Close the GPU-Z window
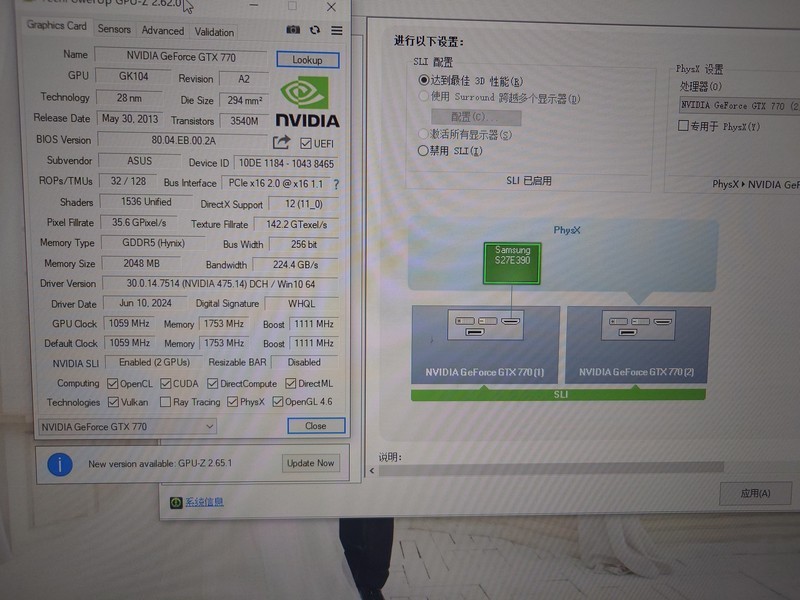The height and width of the screenshot is (600, 800). (331, 7)
